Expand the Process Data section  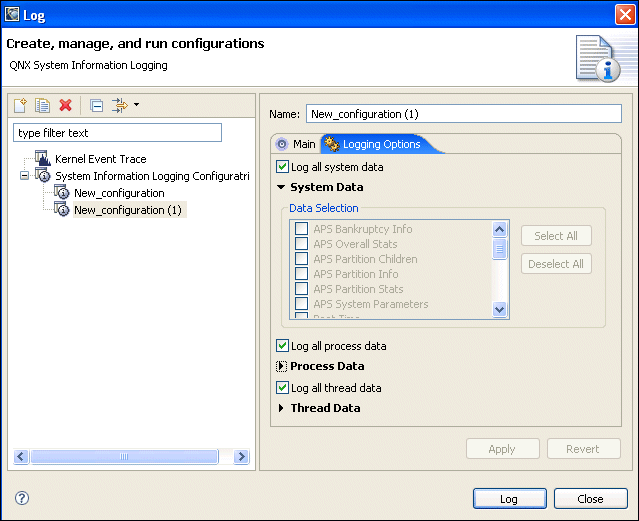click(x=282, y=367)
